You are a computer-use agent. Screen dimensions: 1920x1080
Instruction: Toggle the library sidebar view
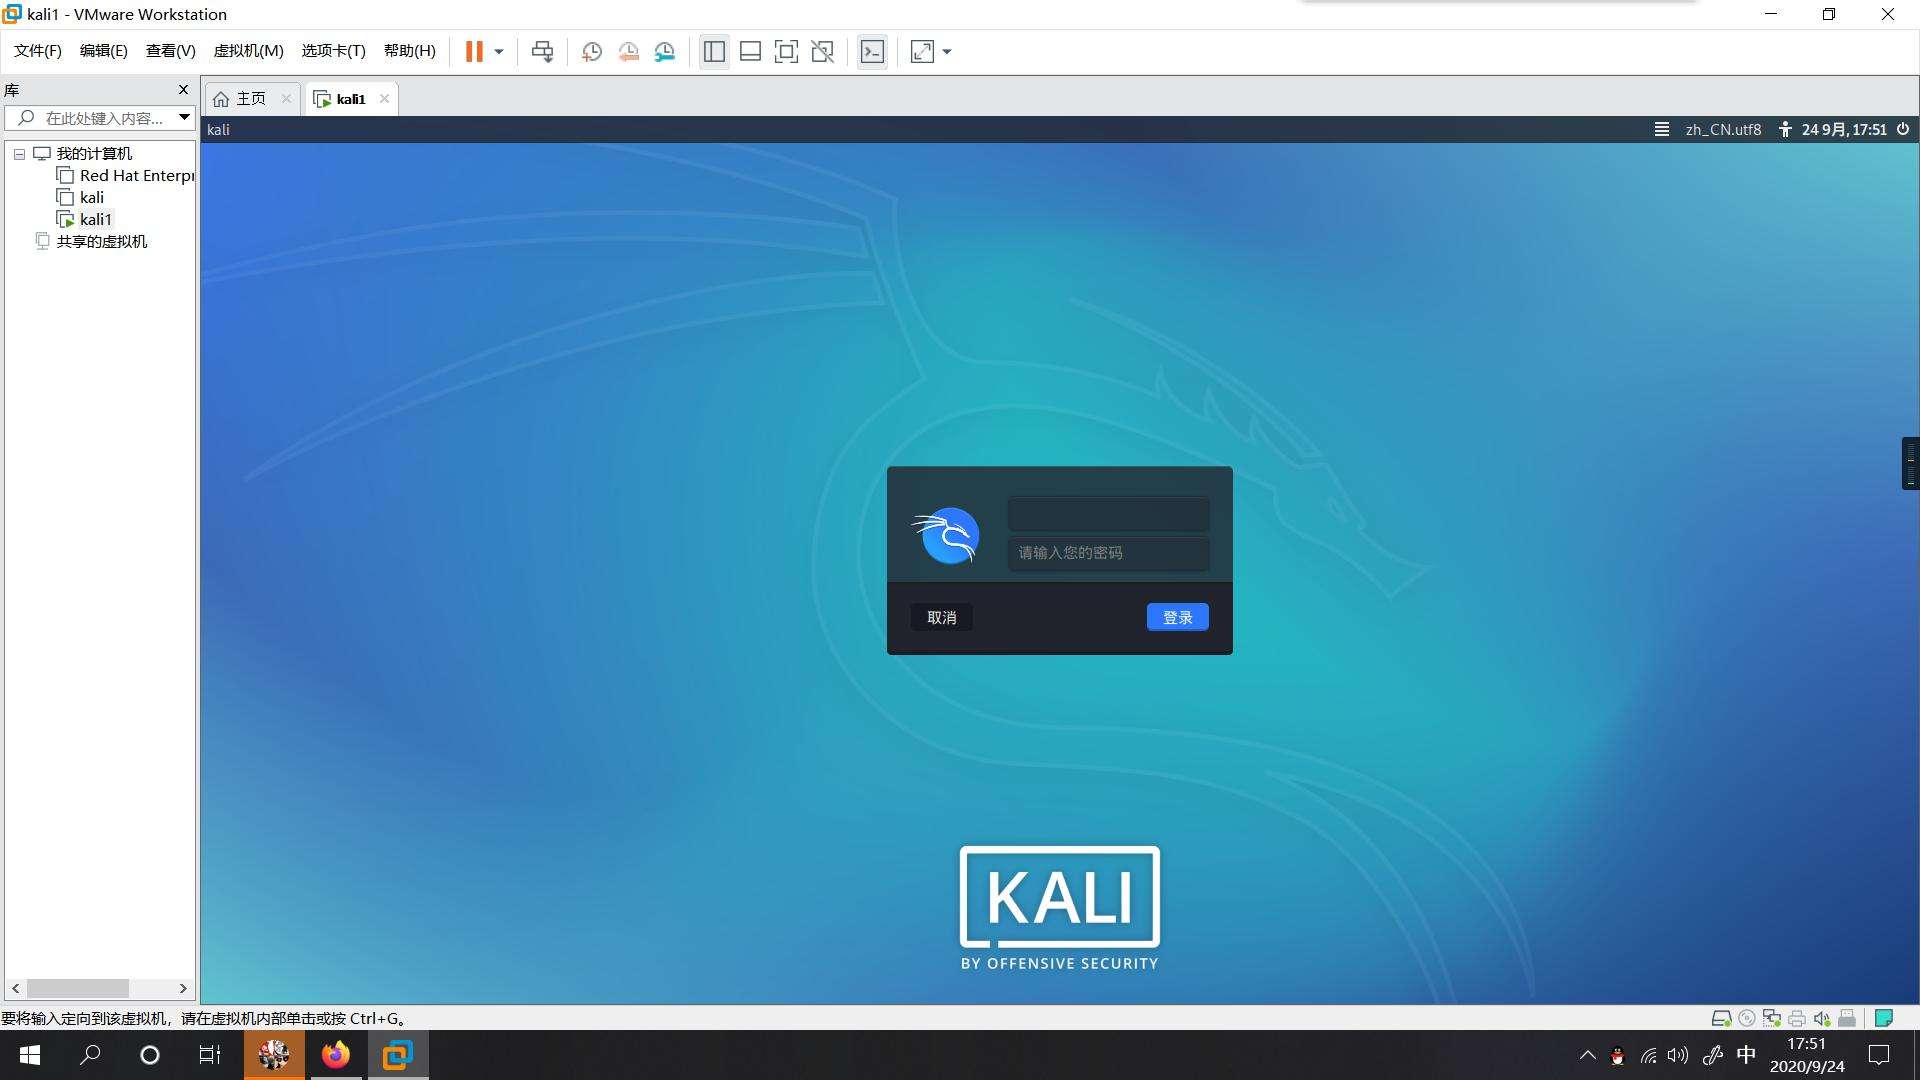[714, 52]
